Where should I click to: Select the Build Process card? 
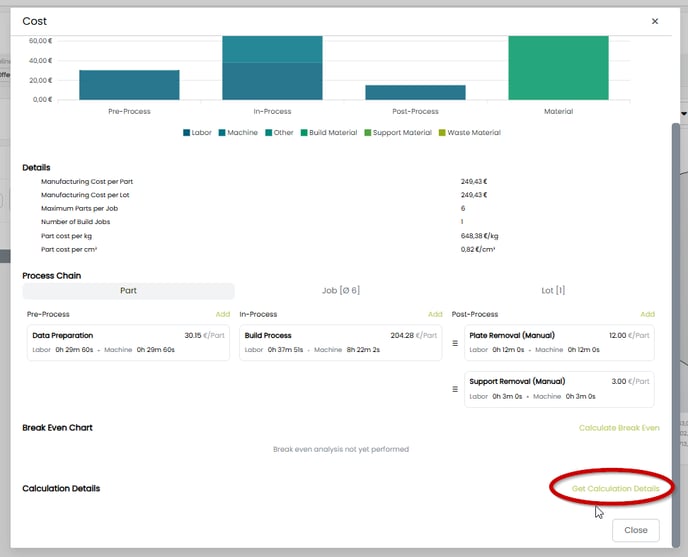pyautogui.click(x=340, y=342)
